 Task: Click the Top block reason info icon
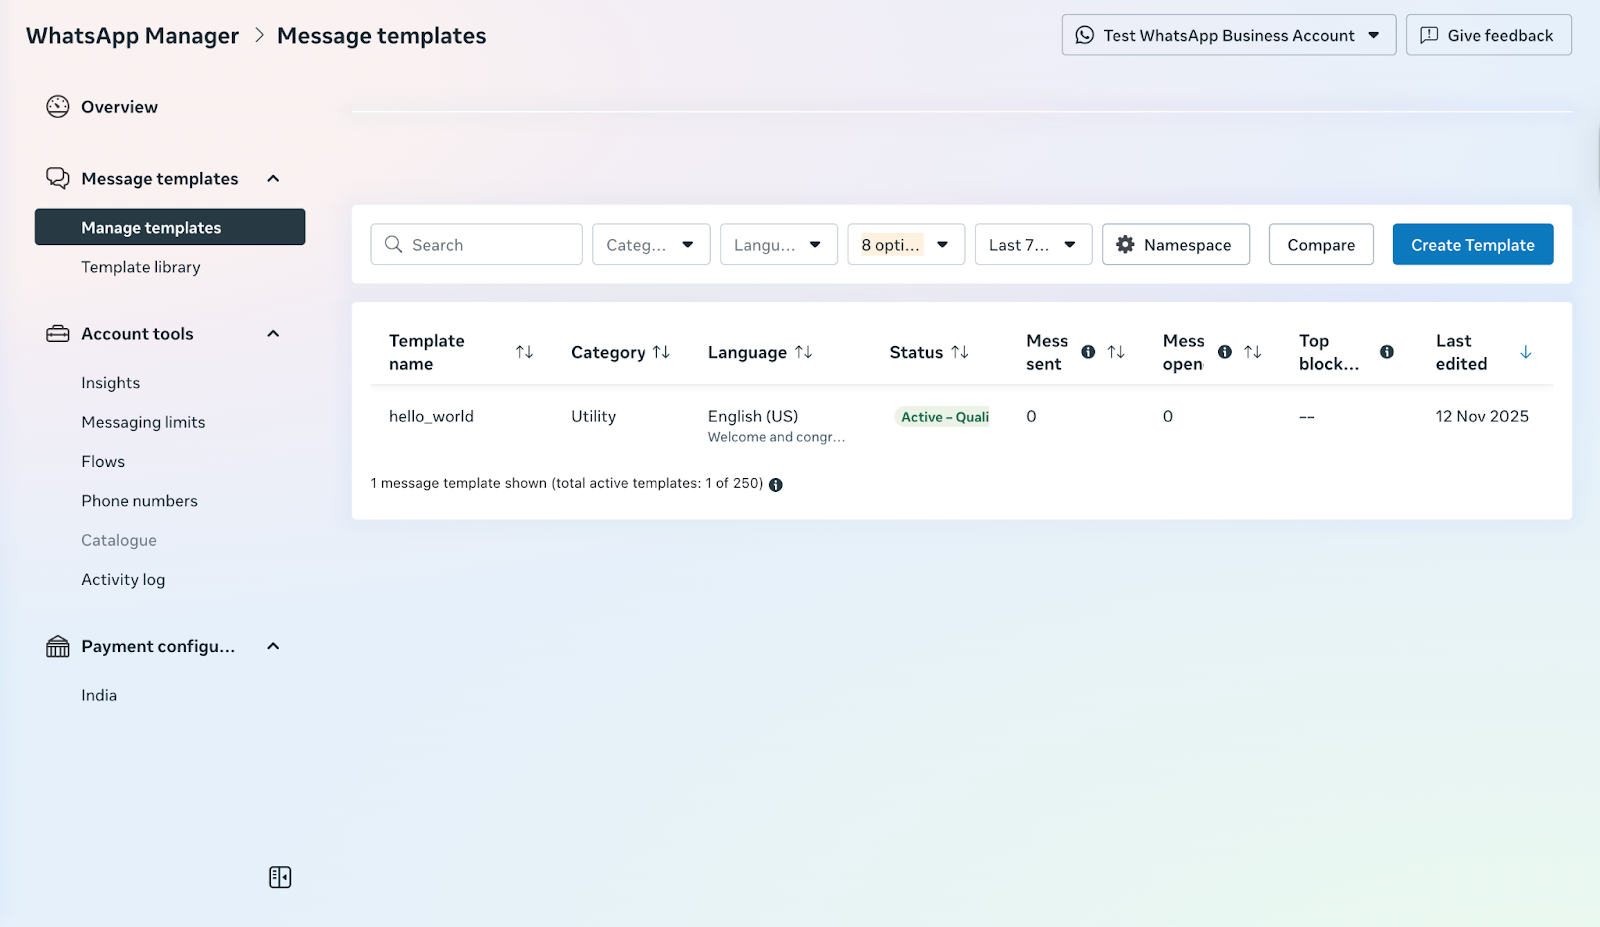click(x=1387, y=352)
